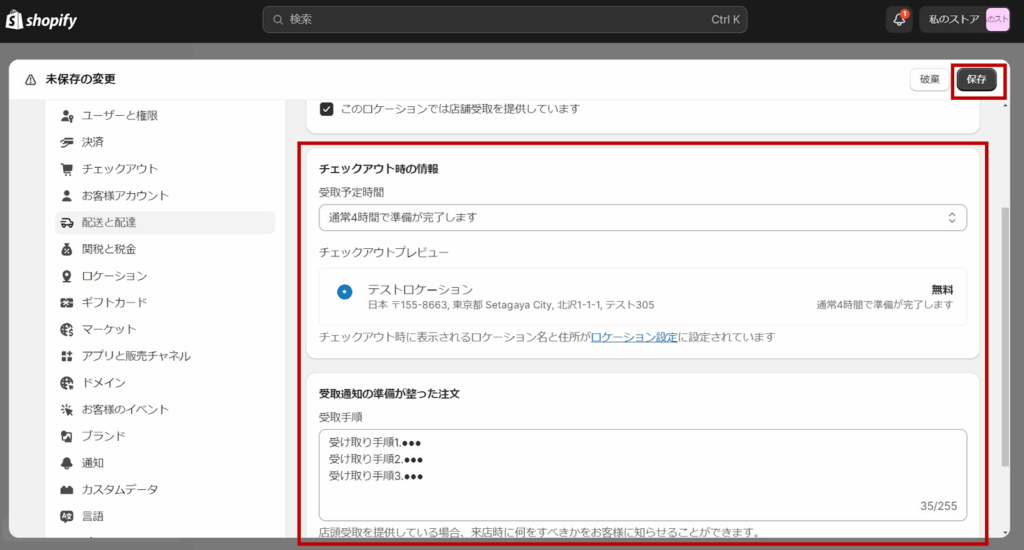Open the notifications bell
The width and height of the screenshot is (1024, 550).
coord(899,20)
